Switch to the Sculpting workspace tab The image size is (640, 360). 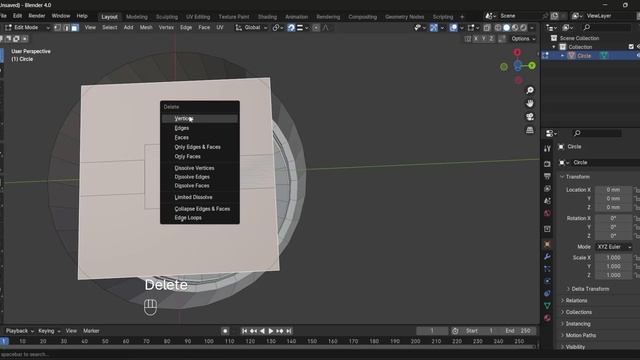[167, 17]
